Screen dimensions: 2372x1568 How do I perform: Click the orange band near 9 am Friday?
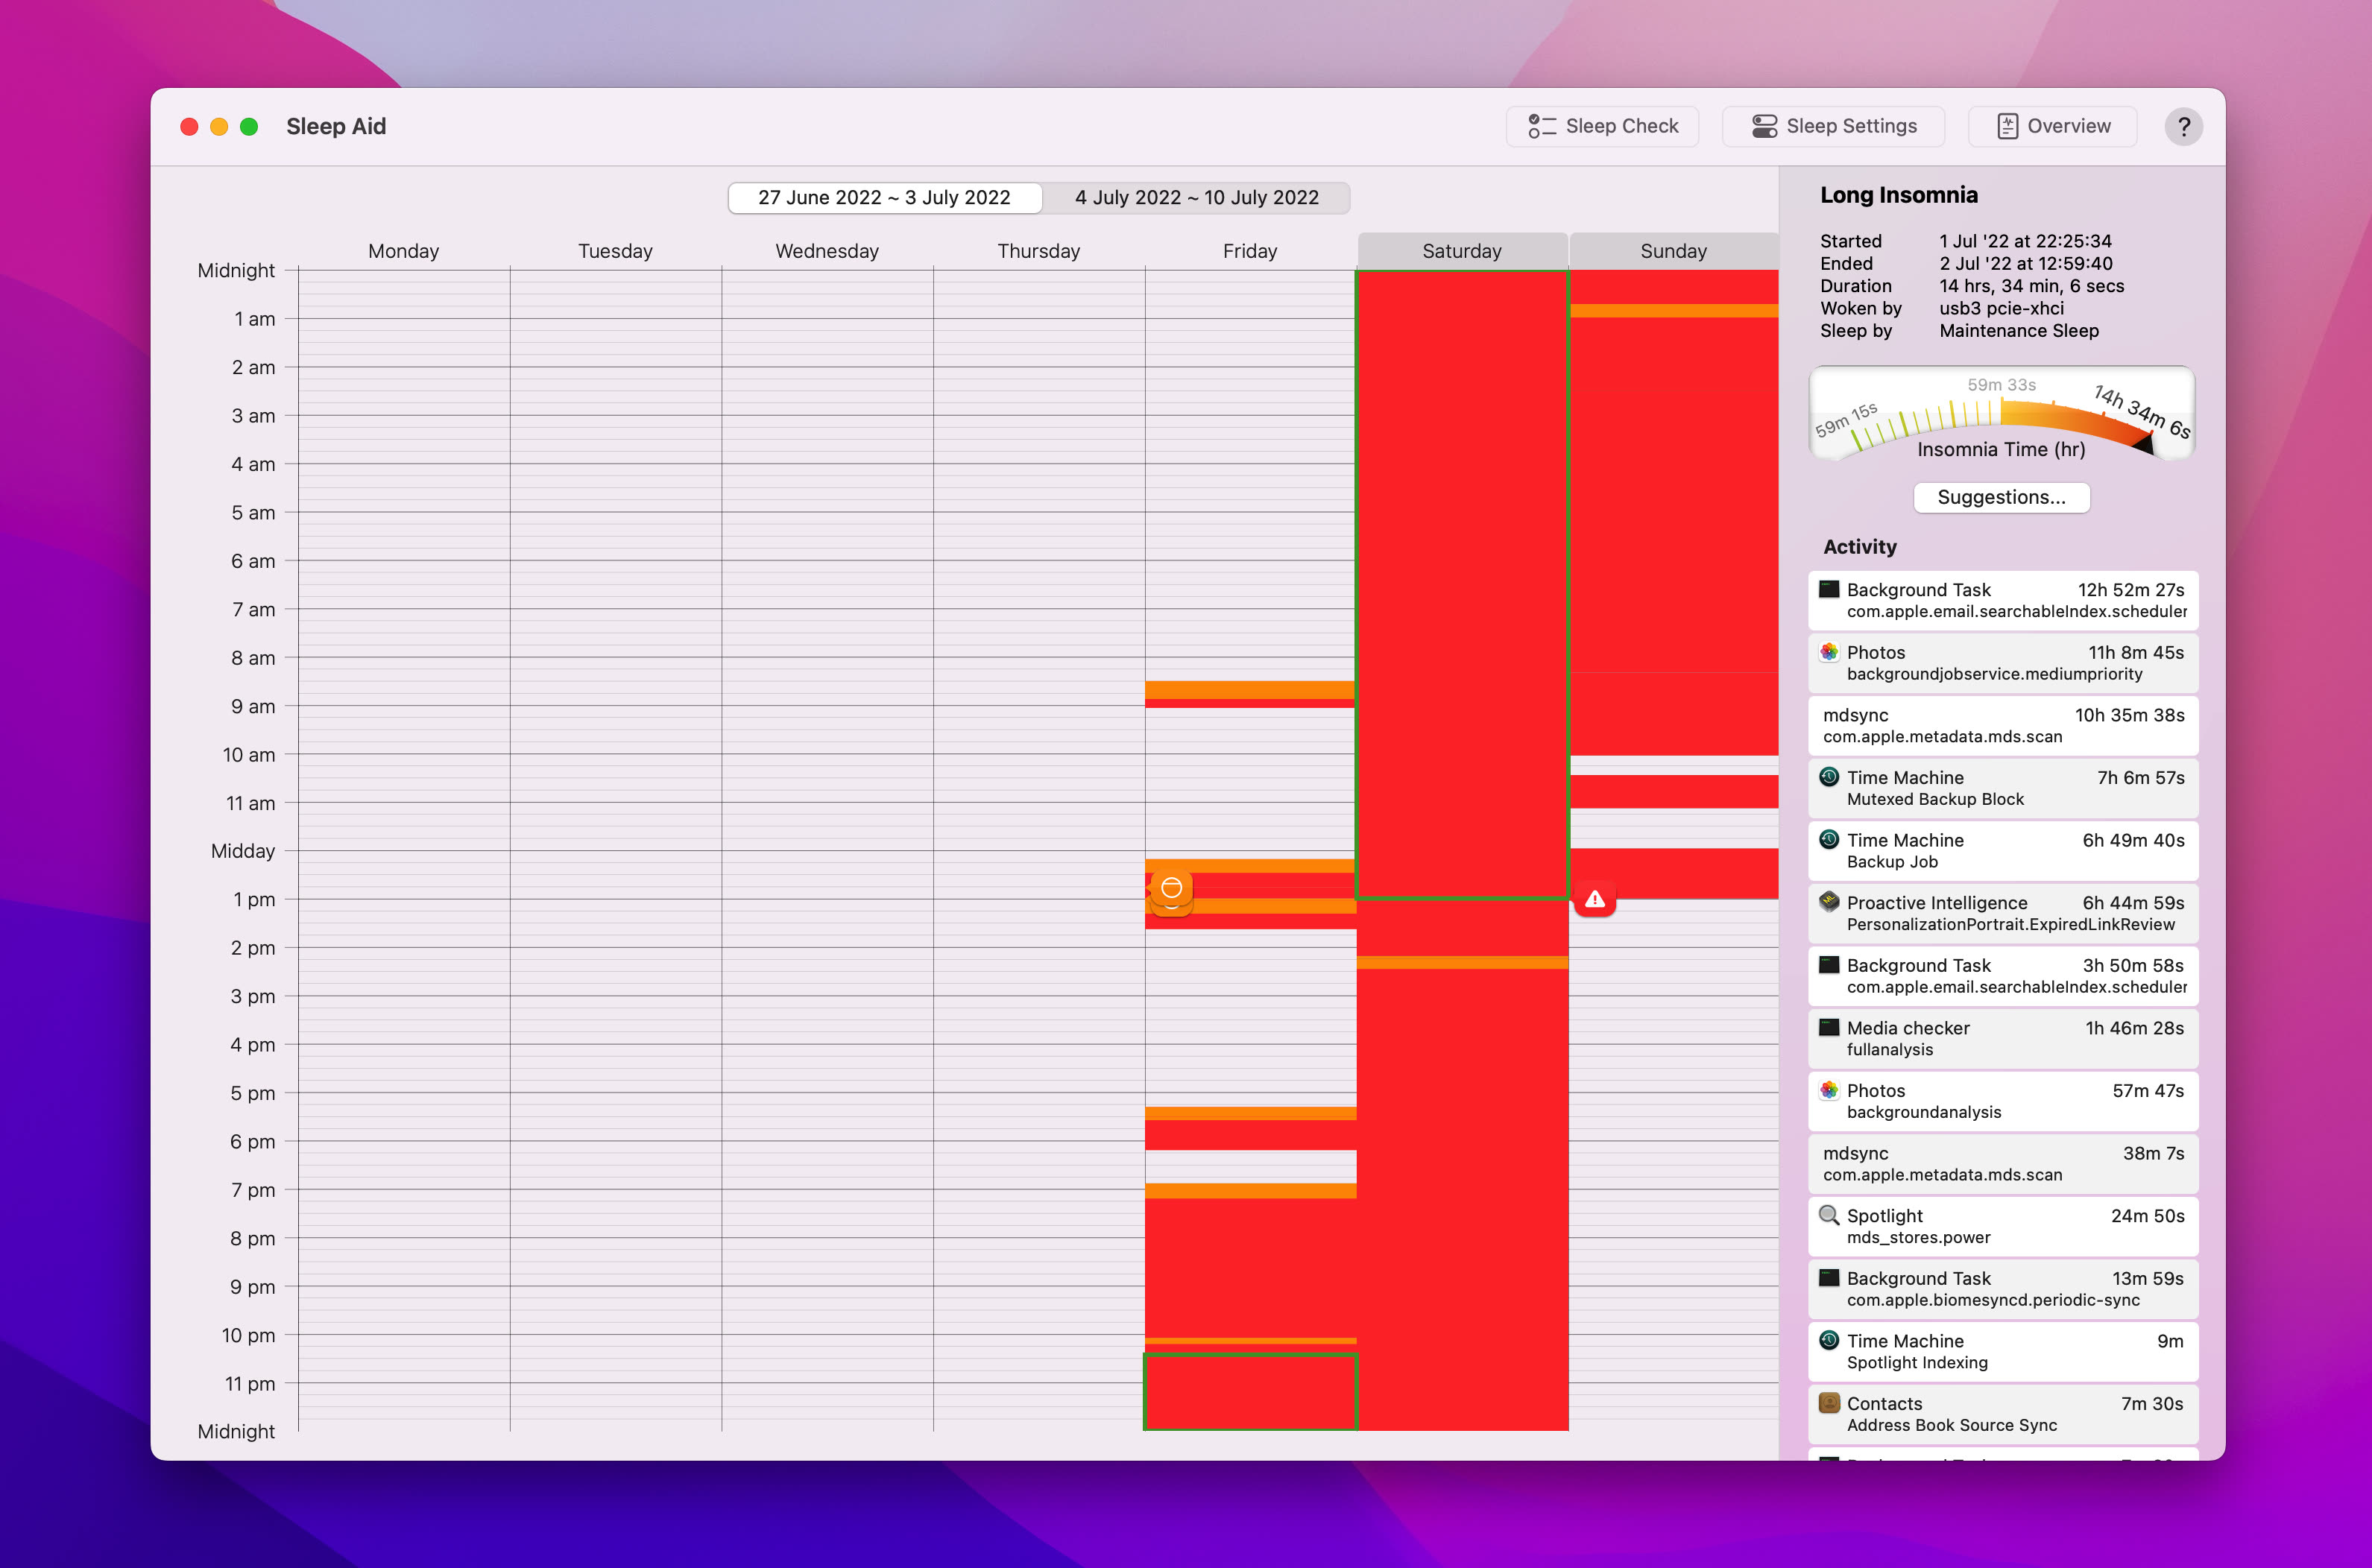pos(1250,690)
